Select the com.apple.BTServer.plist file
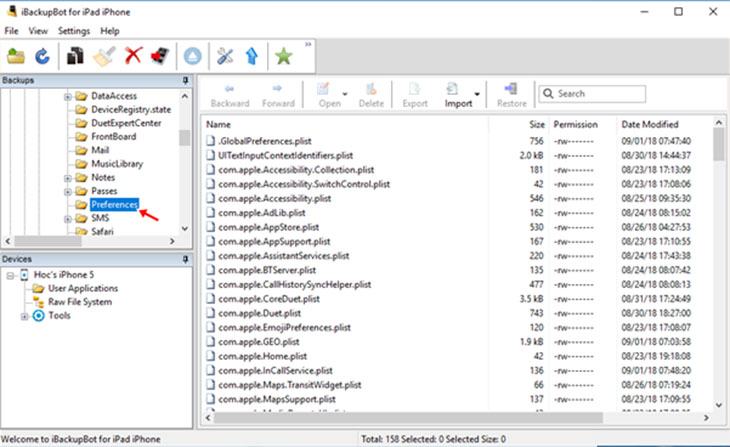 tap(267, 270)
